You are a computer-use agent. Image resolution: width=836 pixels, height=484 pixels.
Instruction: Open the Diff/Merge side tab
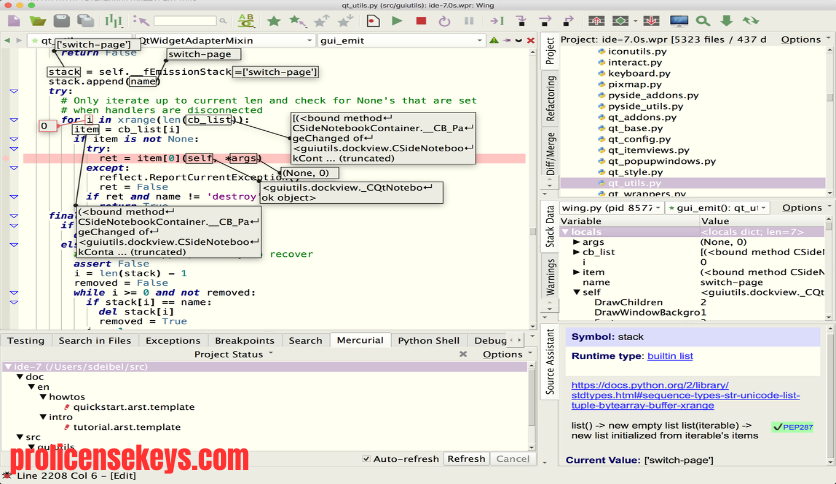pos(550,154)
